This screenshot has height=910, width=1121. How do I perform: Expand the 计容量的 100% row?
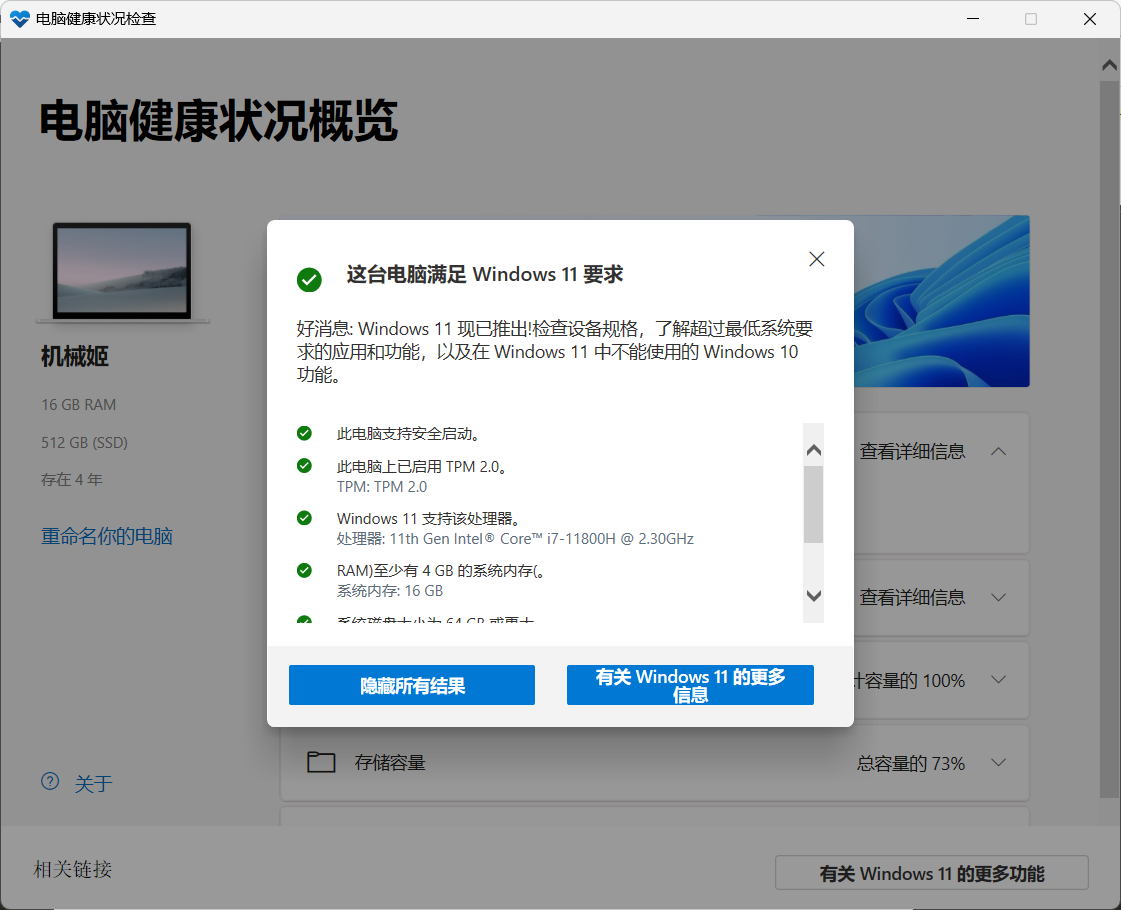pos(998,679)
